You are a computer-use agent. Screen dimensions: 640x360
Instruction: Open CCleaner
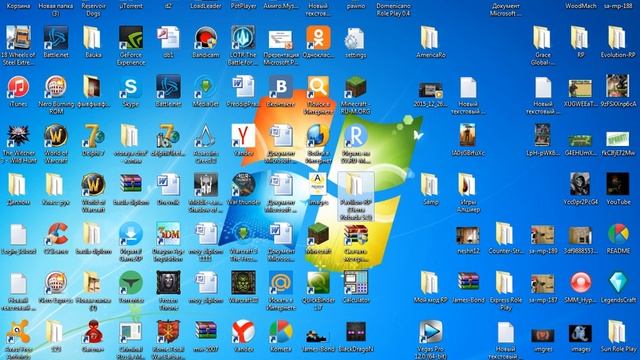pos(56,235)
